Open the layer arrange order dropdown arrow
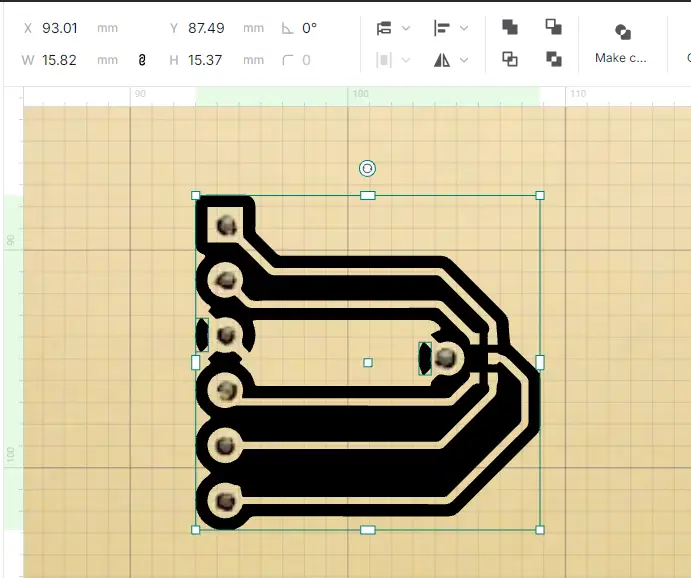 (x=406, y=28)
